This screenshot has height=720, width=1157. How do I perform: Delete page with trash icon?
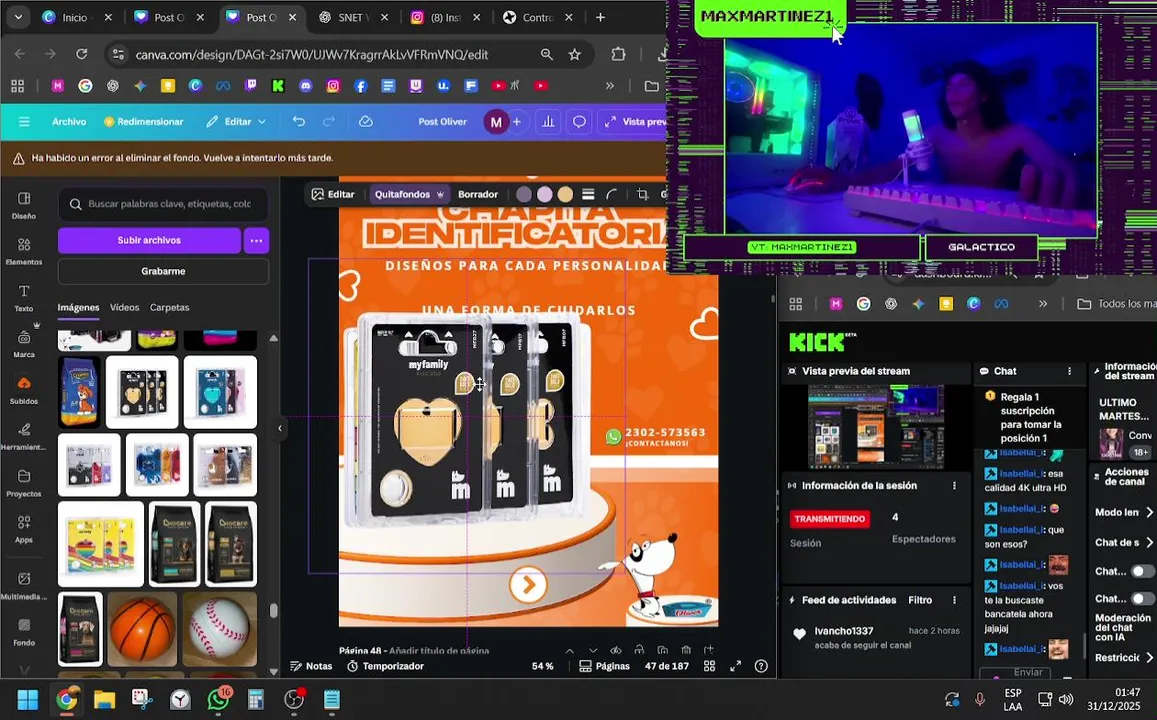click(685, 650)
